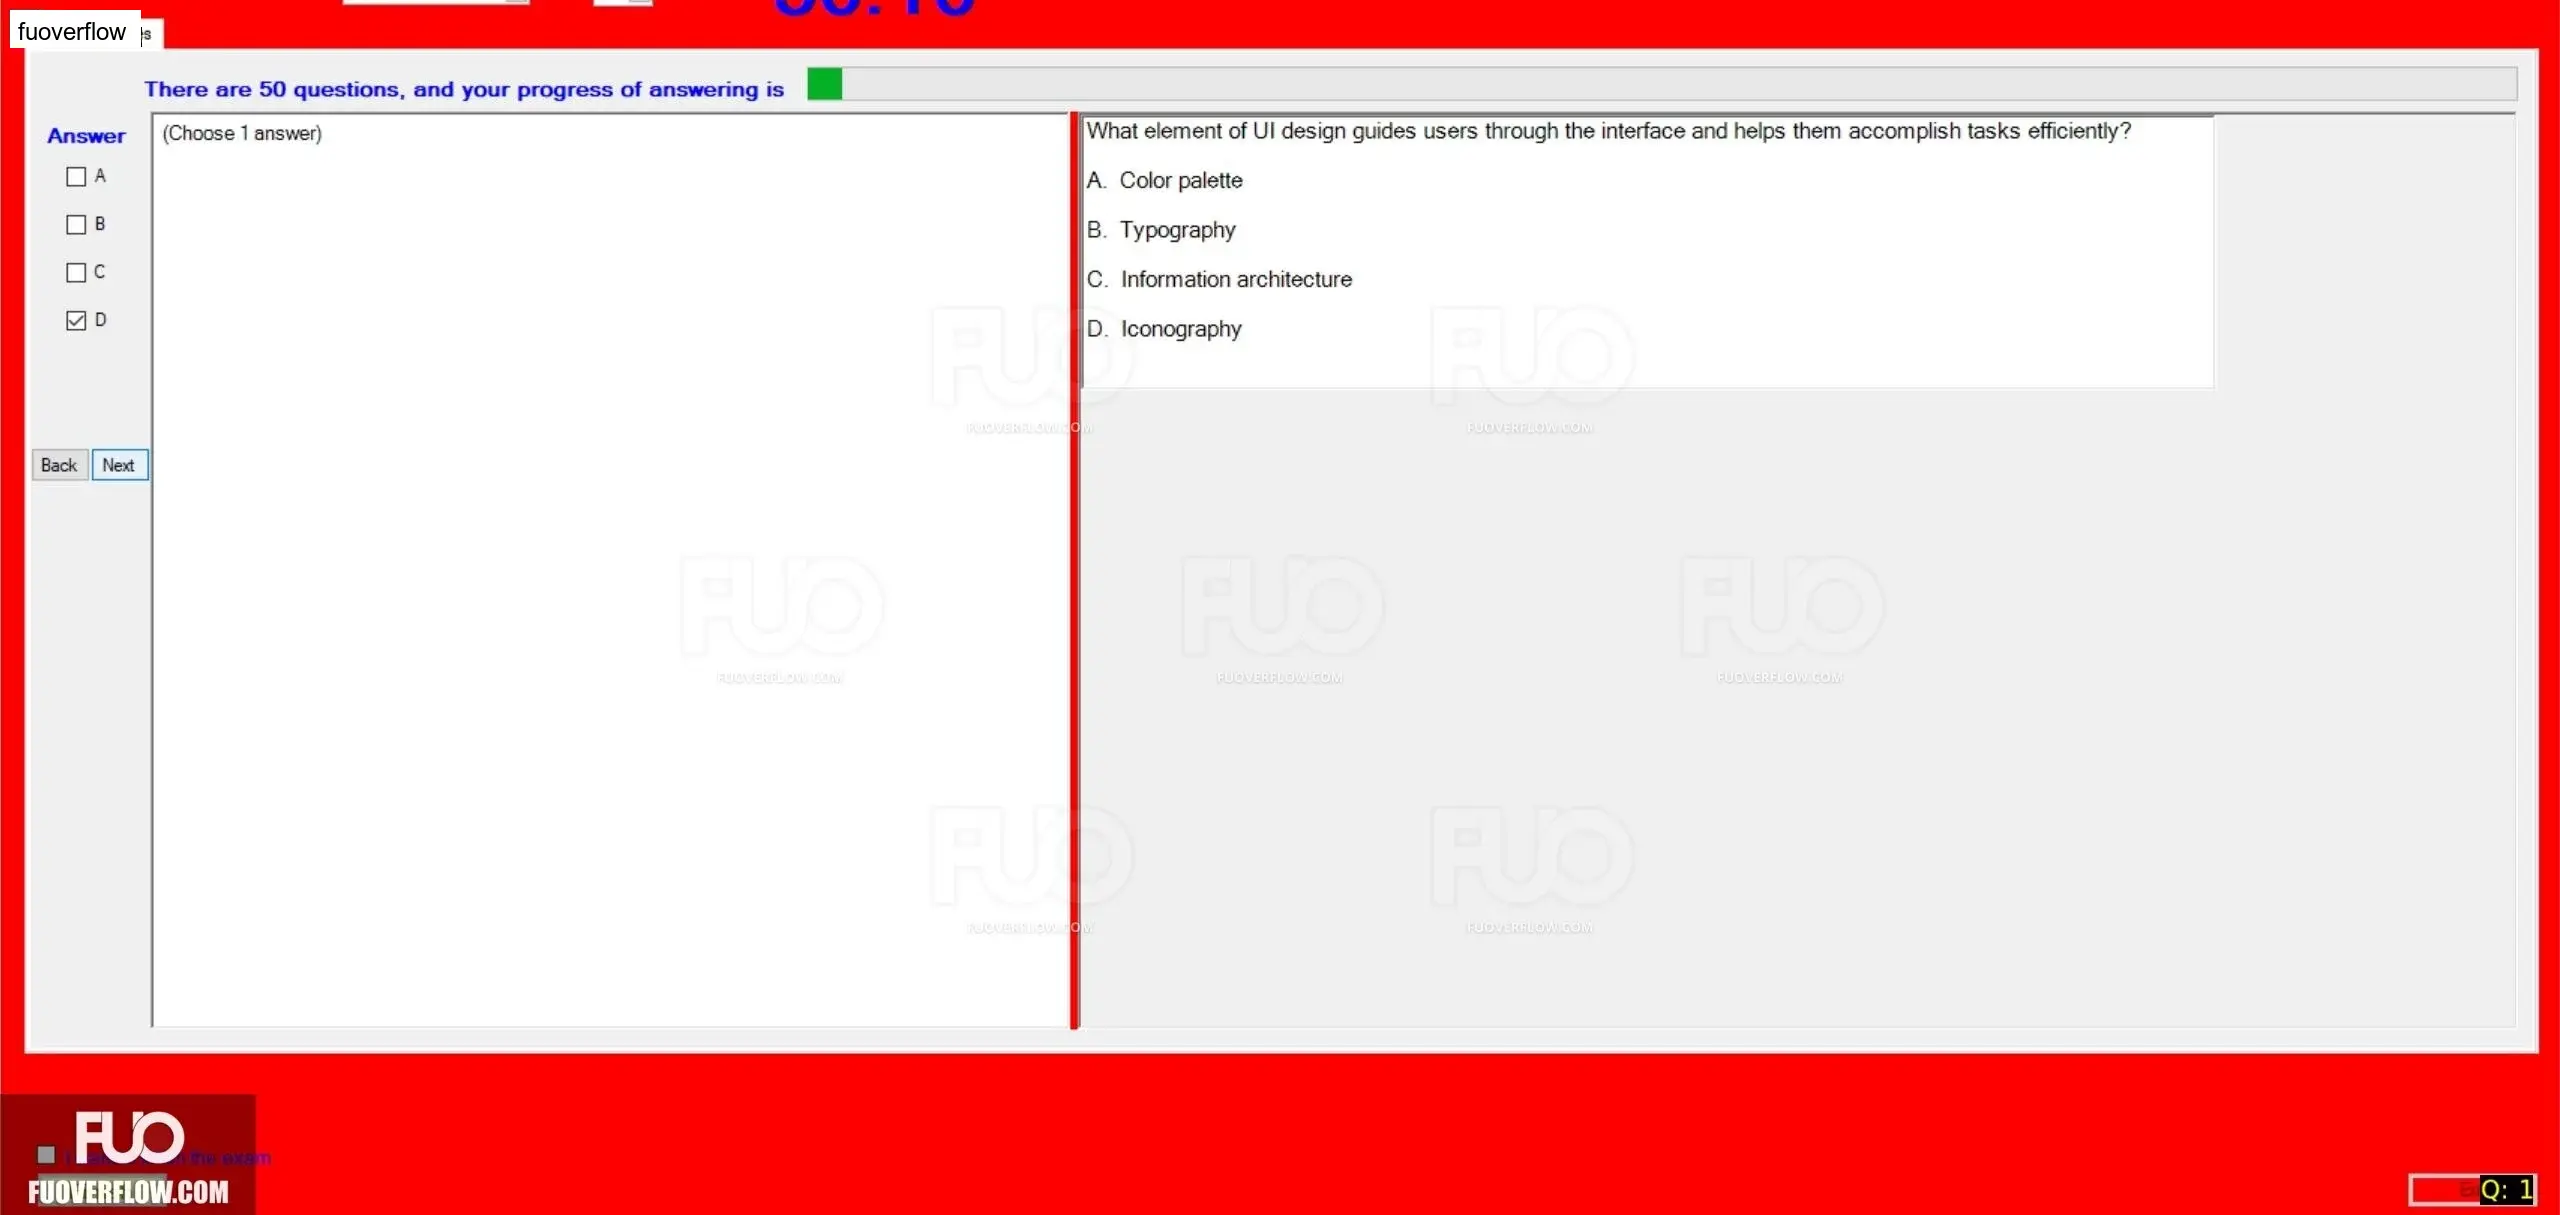This screenshot has height=1215, width=2560.
Task: Toggle the finish exam checkbox at bottom left
Action: click(x=46, y=1155)
